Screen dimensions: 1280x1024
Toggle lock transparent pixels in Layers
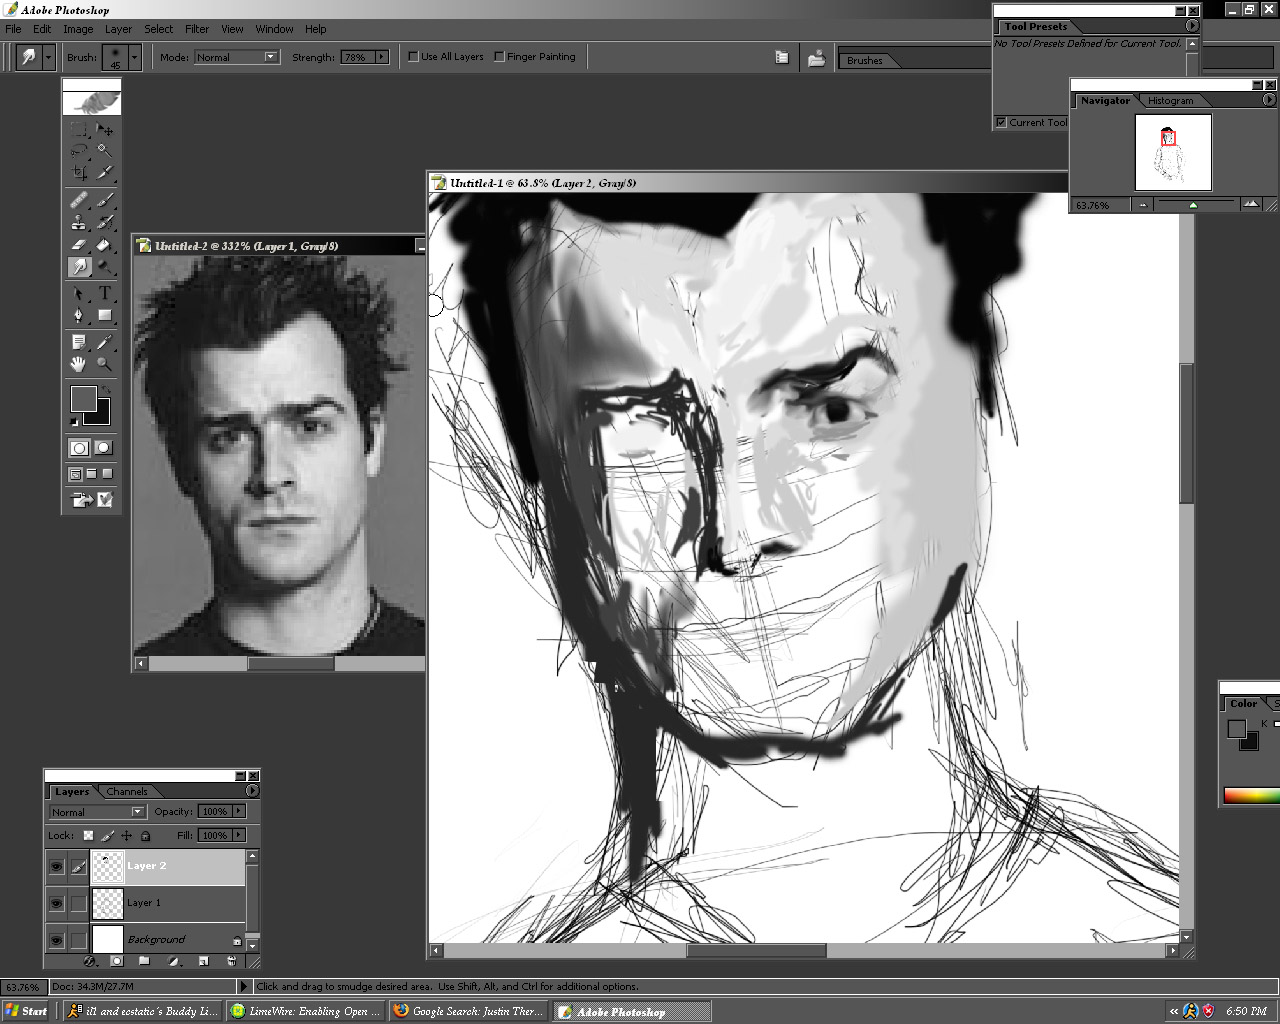point(88,835)
